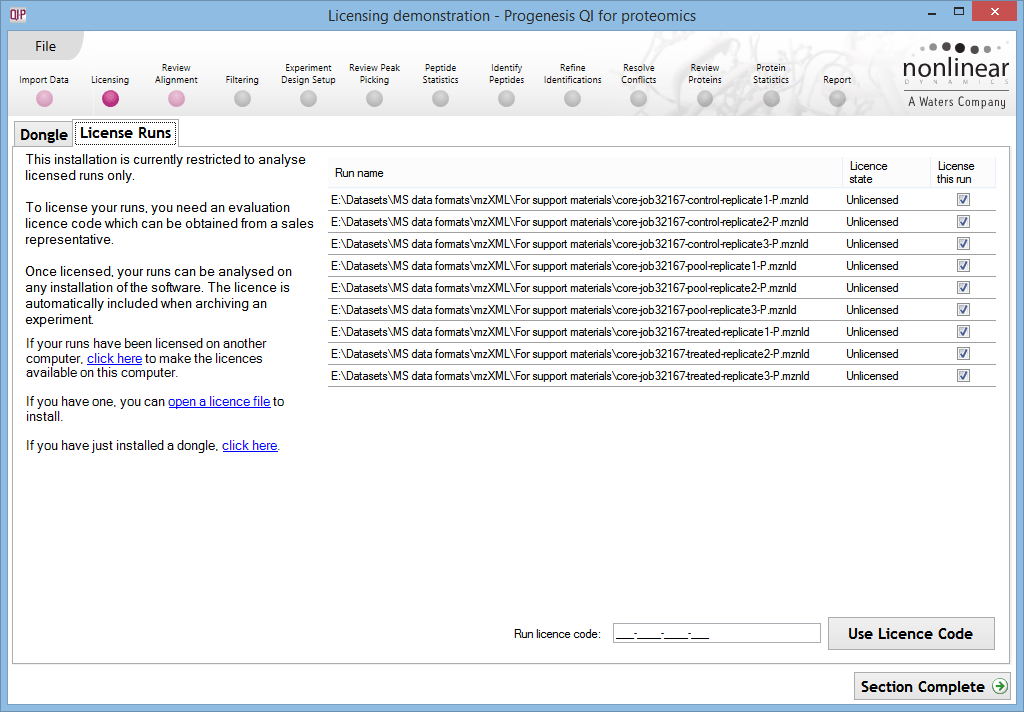Select the License Runs tab

pyautogui.click(x=125, y=133)
